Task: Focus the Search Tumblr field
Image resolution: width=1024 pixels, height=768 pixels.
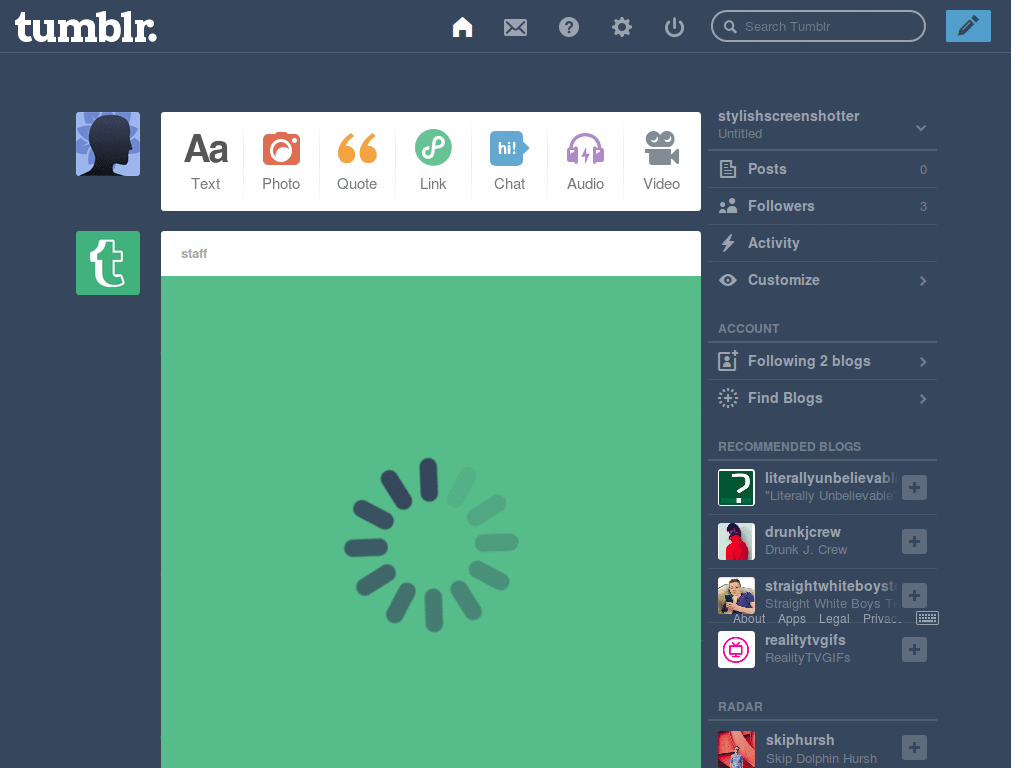Action: click(x=818, y=26)
